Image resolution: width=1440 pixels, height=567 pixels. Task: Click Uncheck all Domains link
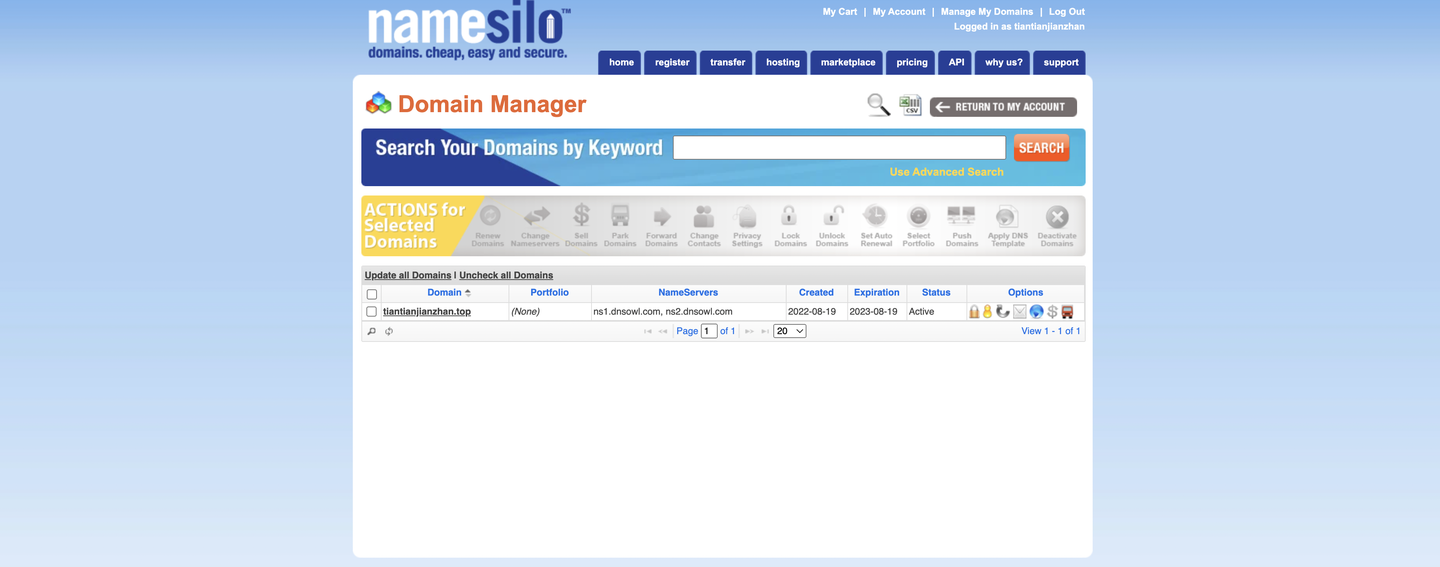click(x=506, y=275)
